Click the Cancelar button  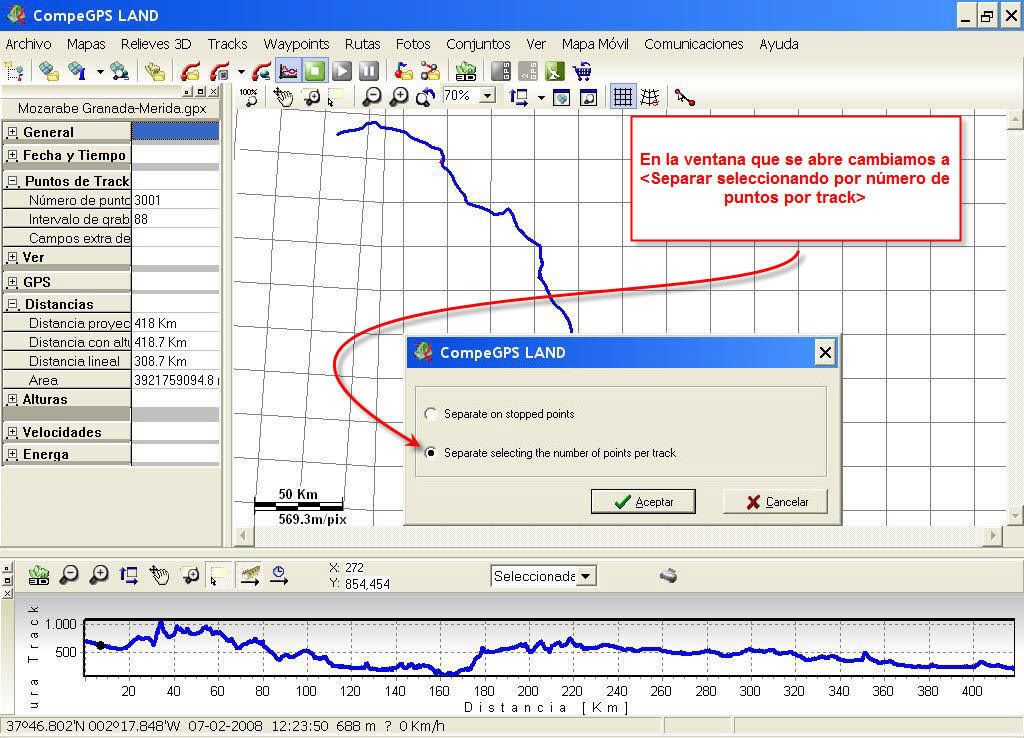point(775,502)
